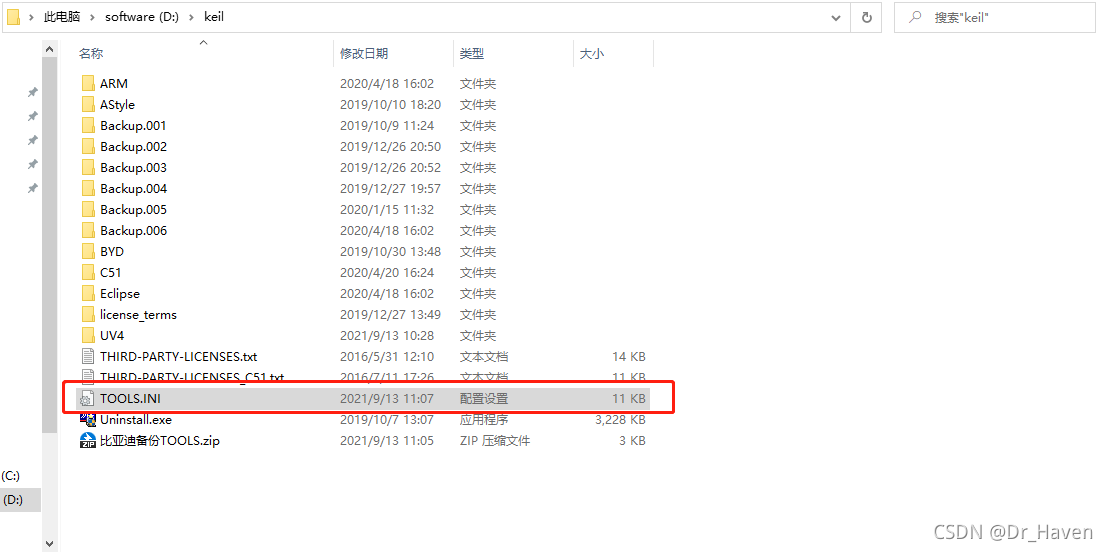Click the 比亚迪备份TOOLS.zip archive icon

pyautogui.click(x=88, y=441)
